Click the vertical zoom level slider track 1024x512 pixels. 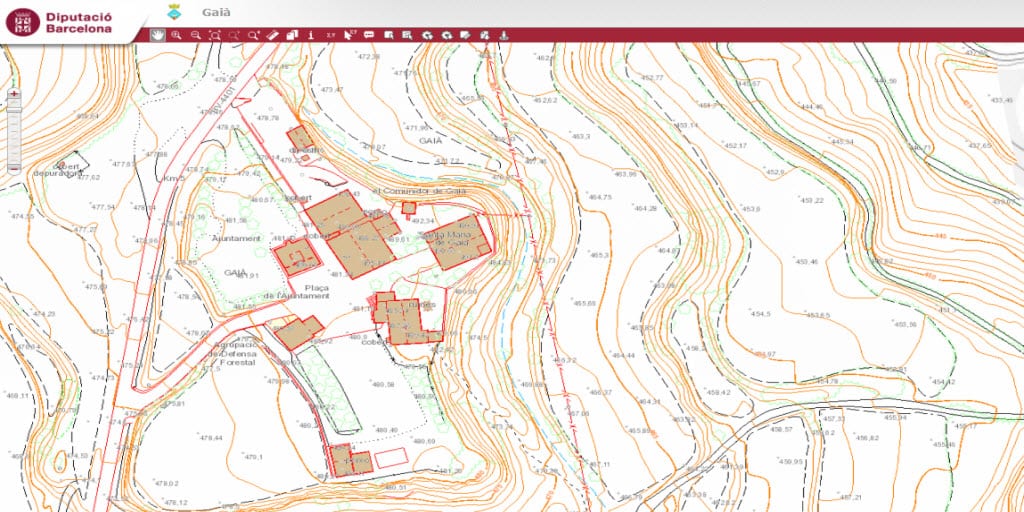[x=14, y=131]
